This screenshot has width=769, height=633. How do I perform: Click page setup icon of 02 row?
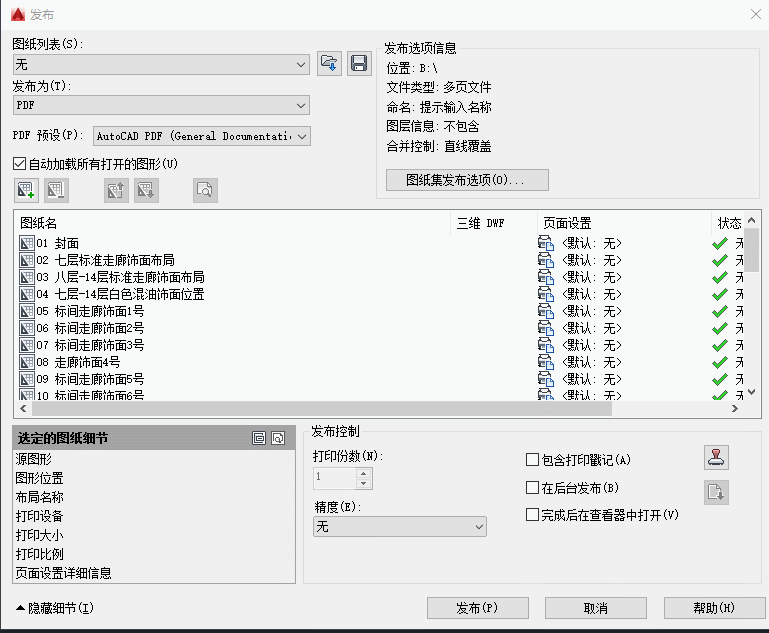(x=545, y=260)
